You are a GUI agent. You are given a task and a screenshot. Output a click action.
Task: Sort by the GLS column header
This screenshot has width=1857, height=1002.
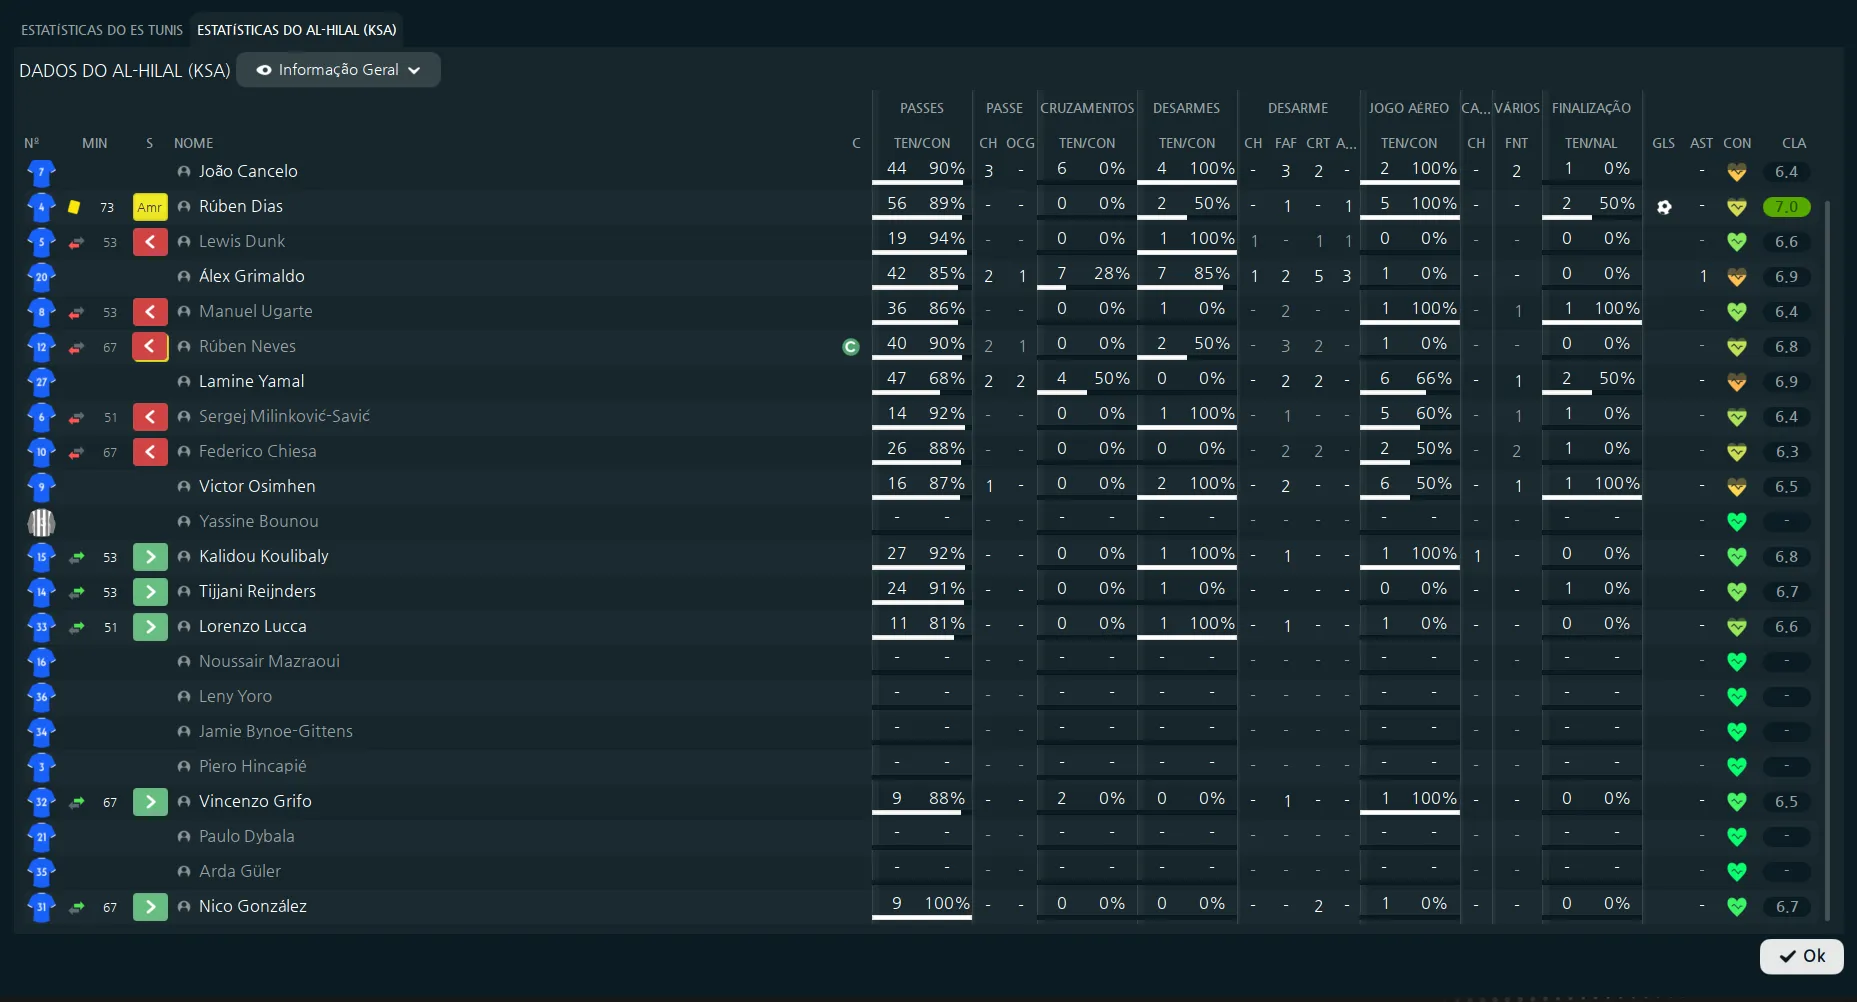point(1663,143)
